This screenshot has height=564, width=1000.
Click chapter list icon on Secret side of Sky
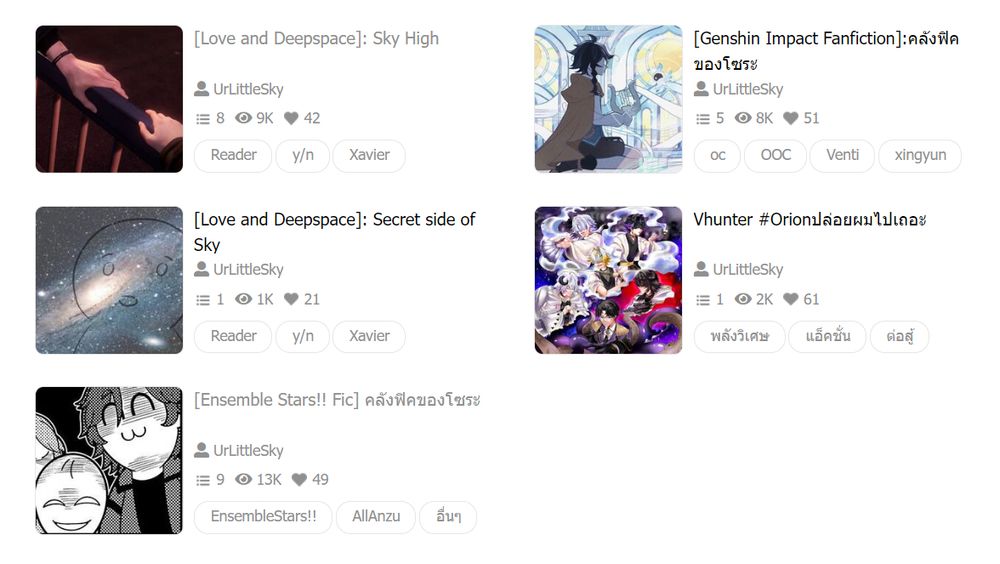(203, 299)
